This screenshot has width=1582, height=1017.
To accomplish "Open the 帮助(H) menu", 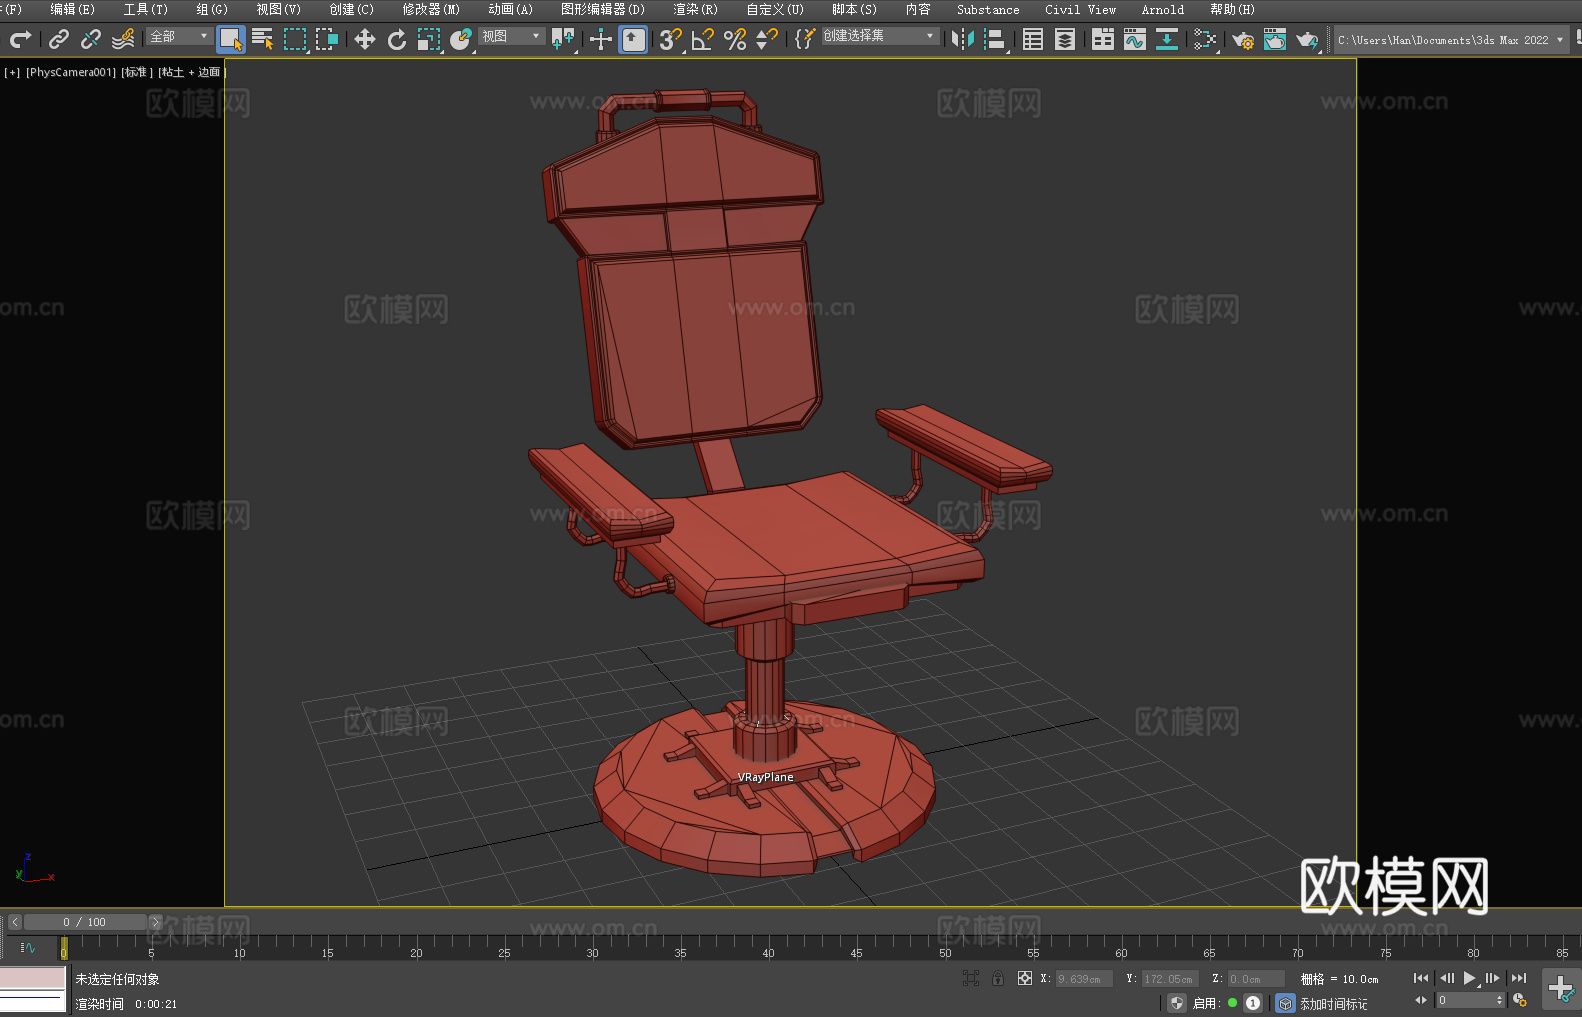I will click(x=1232, y=9).
